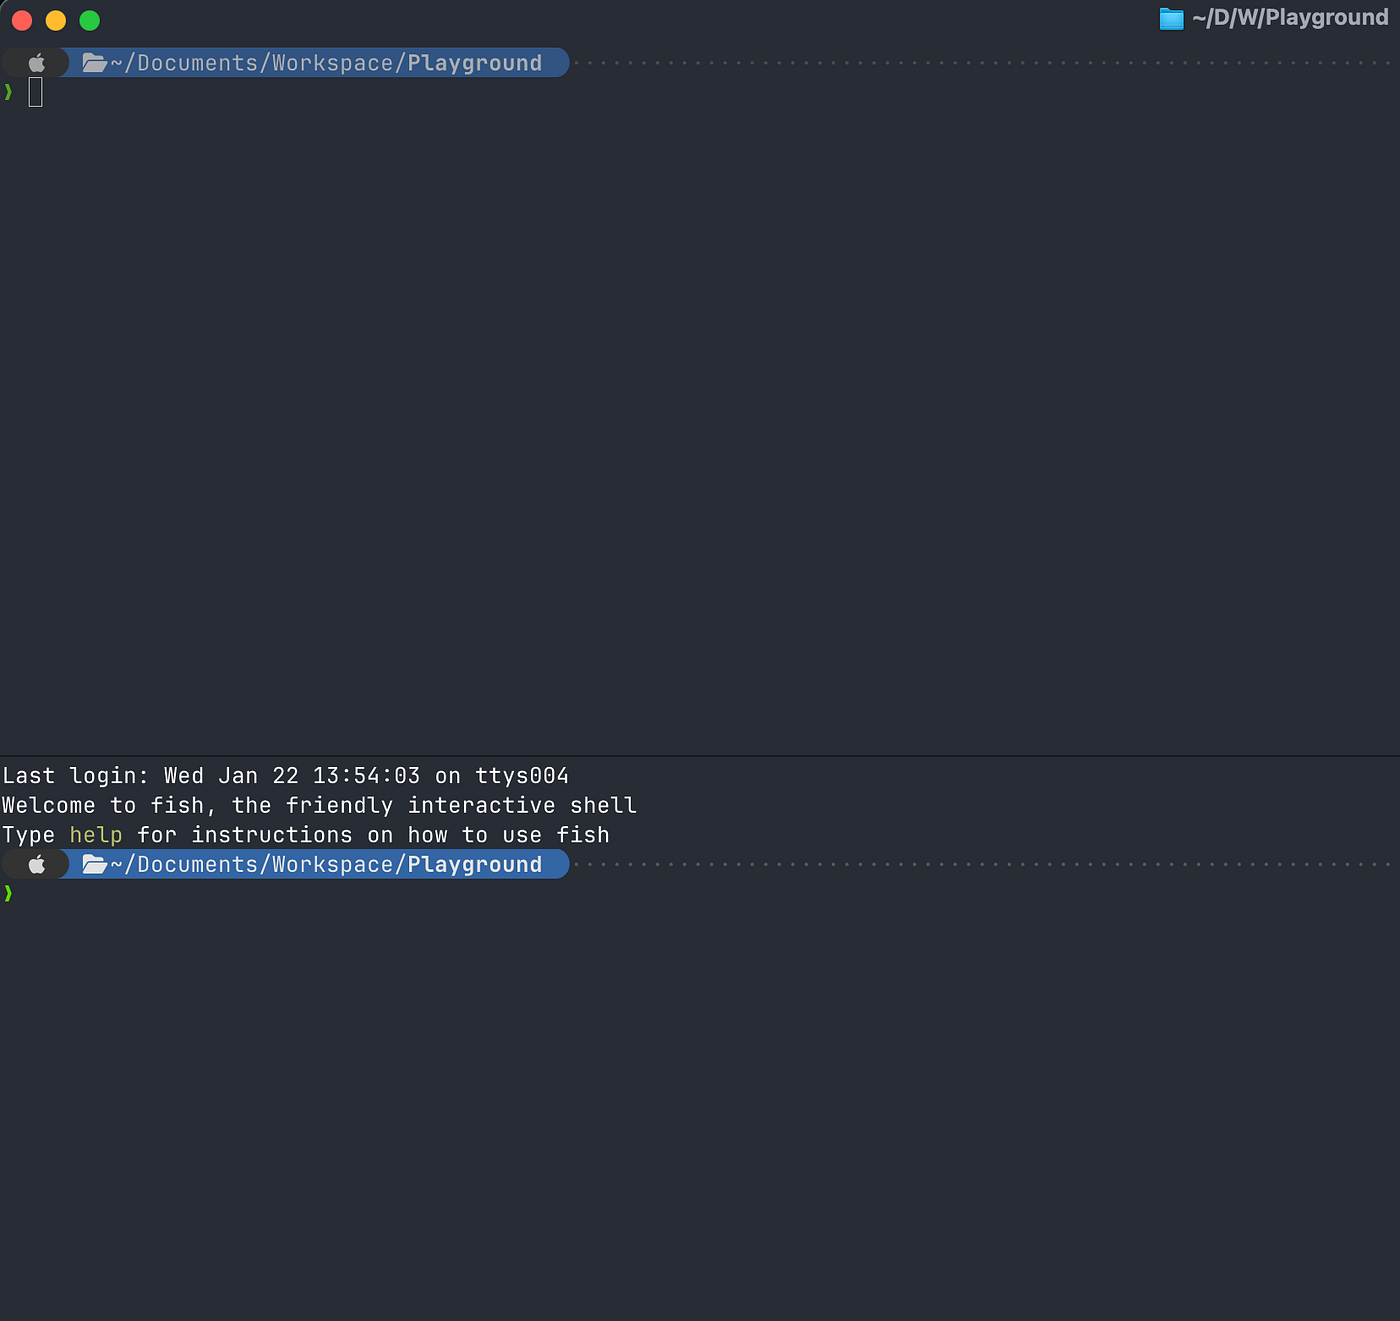Click the highlighted 'help' word in the bottom pane
Image resolution: width=1400 pixels, height=1321 pixels.
point(96,835)
